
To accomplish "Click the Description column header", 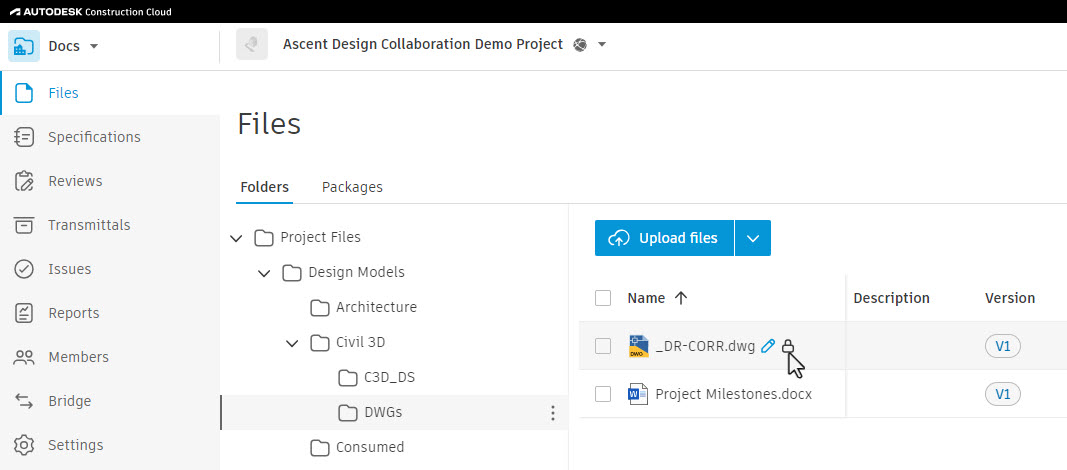I will (x=891, y=298).
